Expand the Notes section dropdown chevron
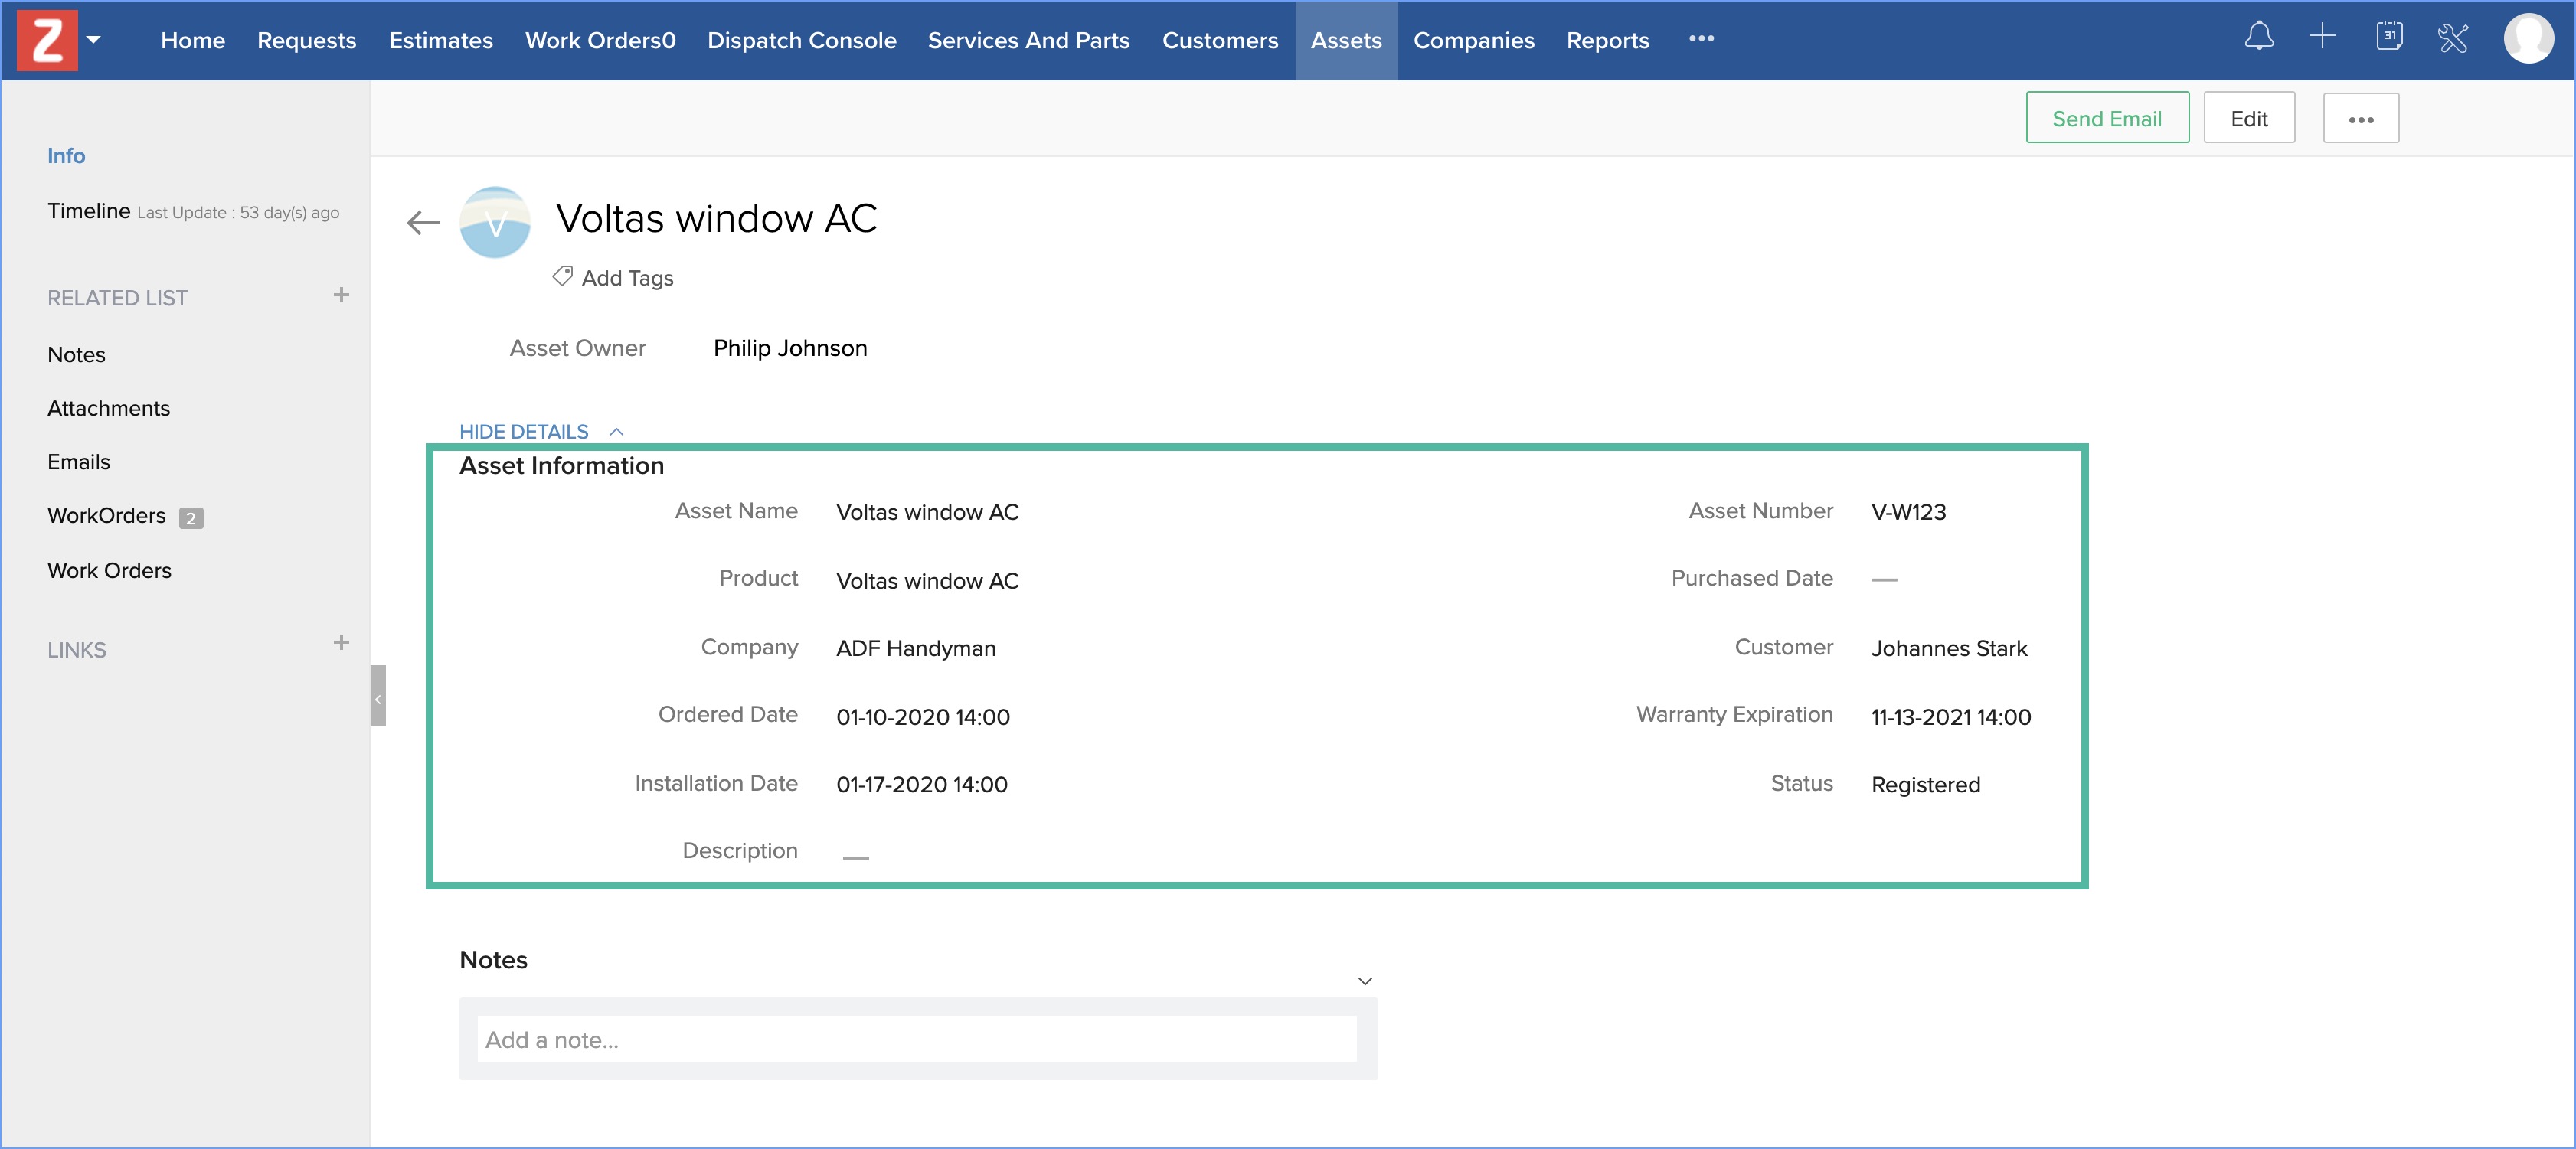This screenshot has width=2576, height=1149. 1364,981
